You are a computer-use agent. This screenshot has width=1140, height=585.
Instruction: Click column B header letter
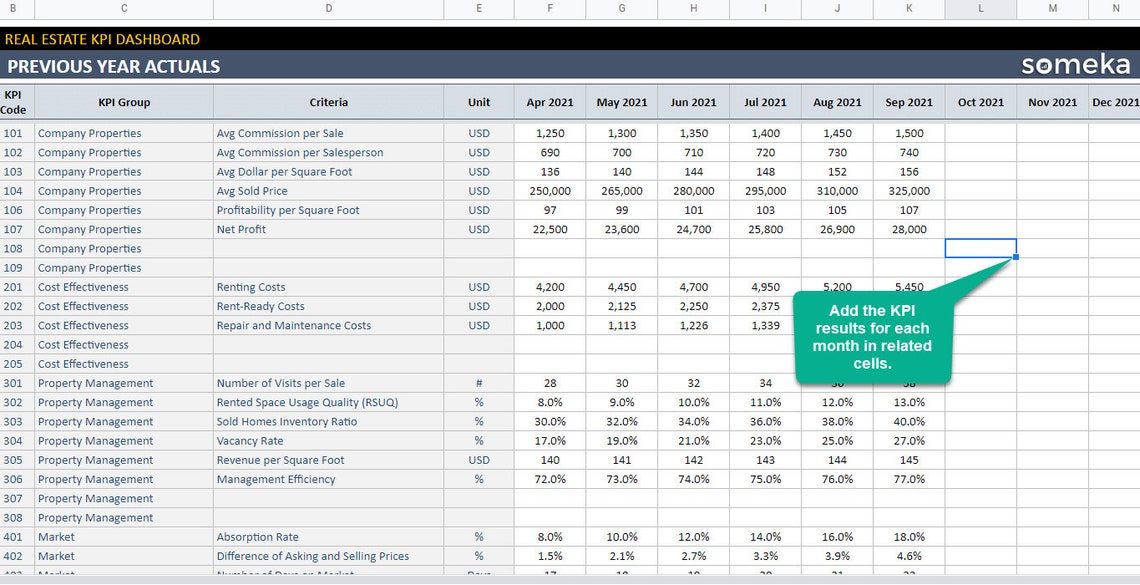point(14,9)
